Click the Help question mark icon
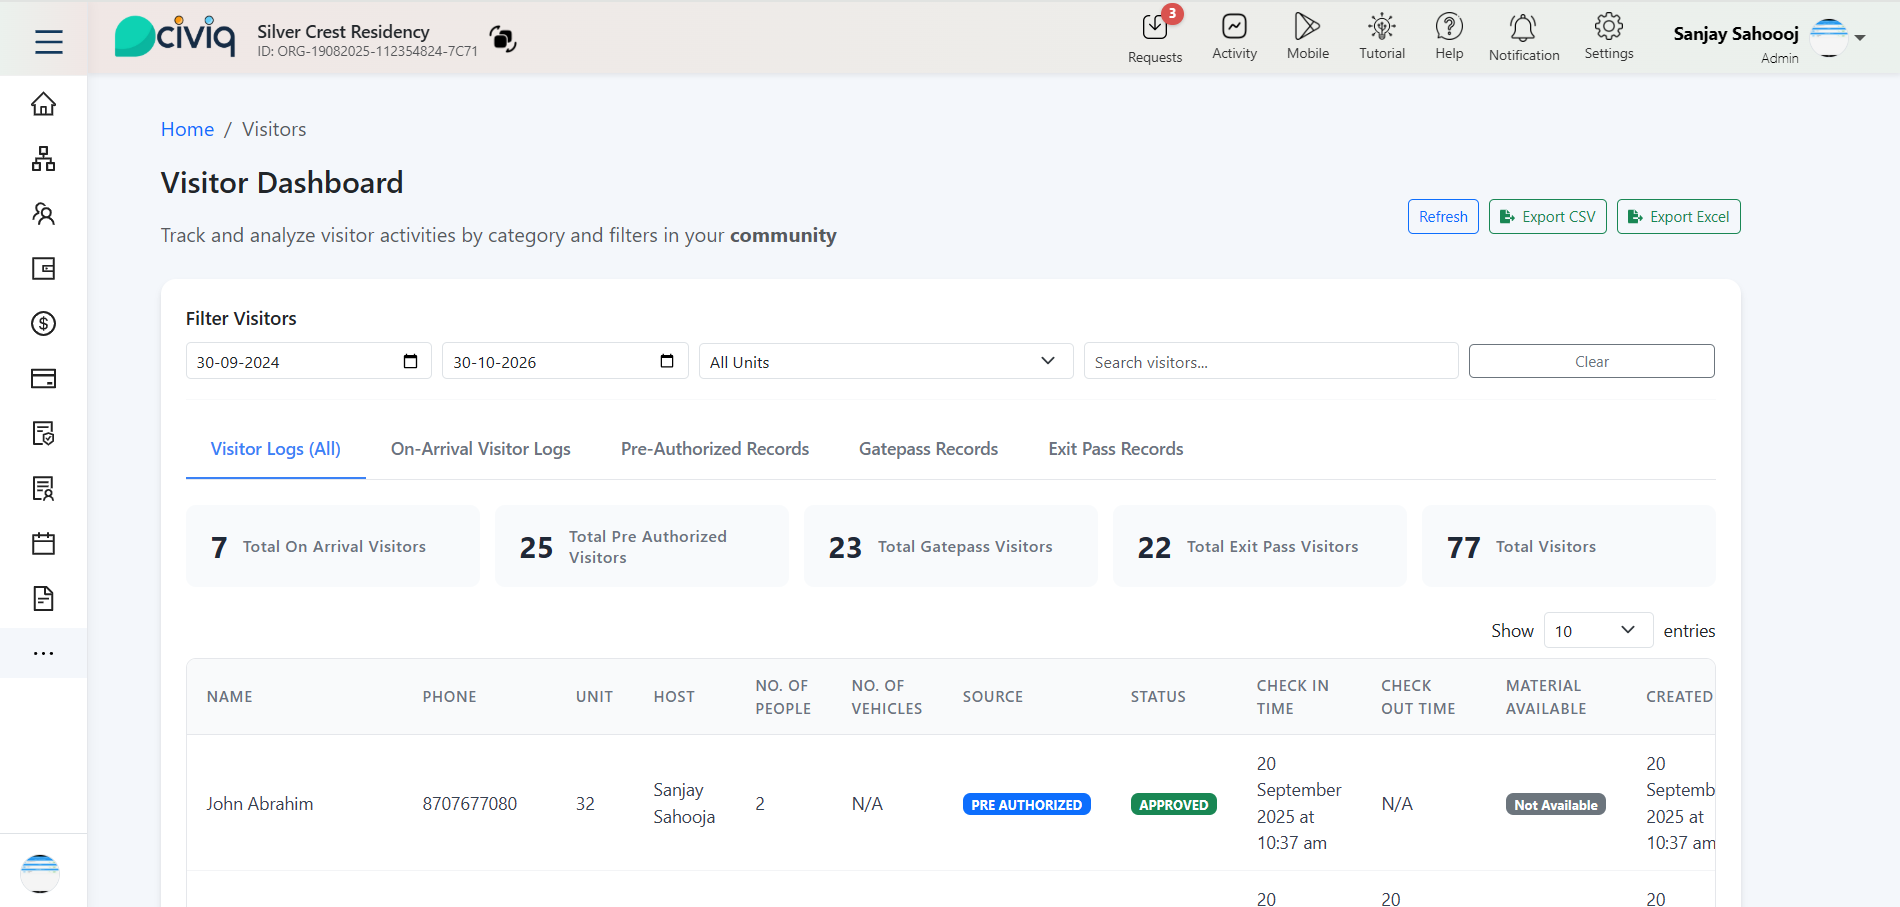 [1448, 27]
